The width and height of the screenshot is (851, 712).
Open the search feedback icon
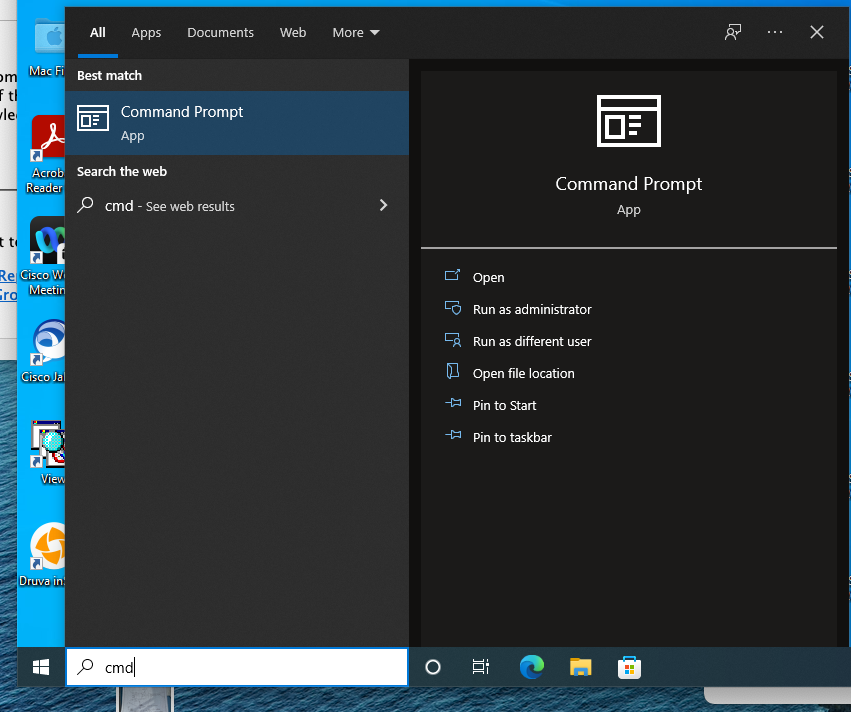click(733, 32)
